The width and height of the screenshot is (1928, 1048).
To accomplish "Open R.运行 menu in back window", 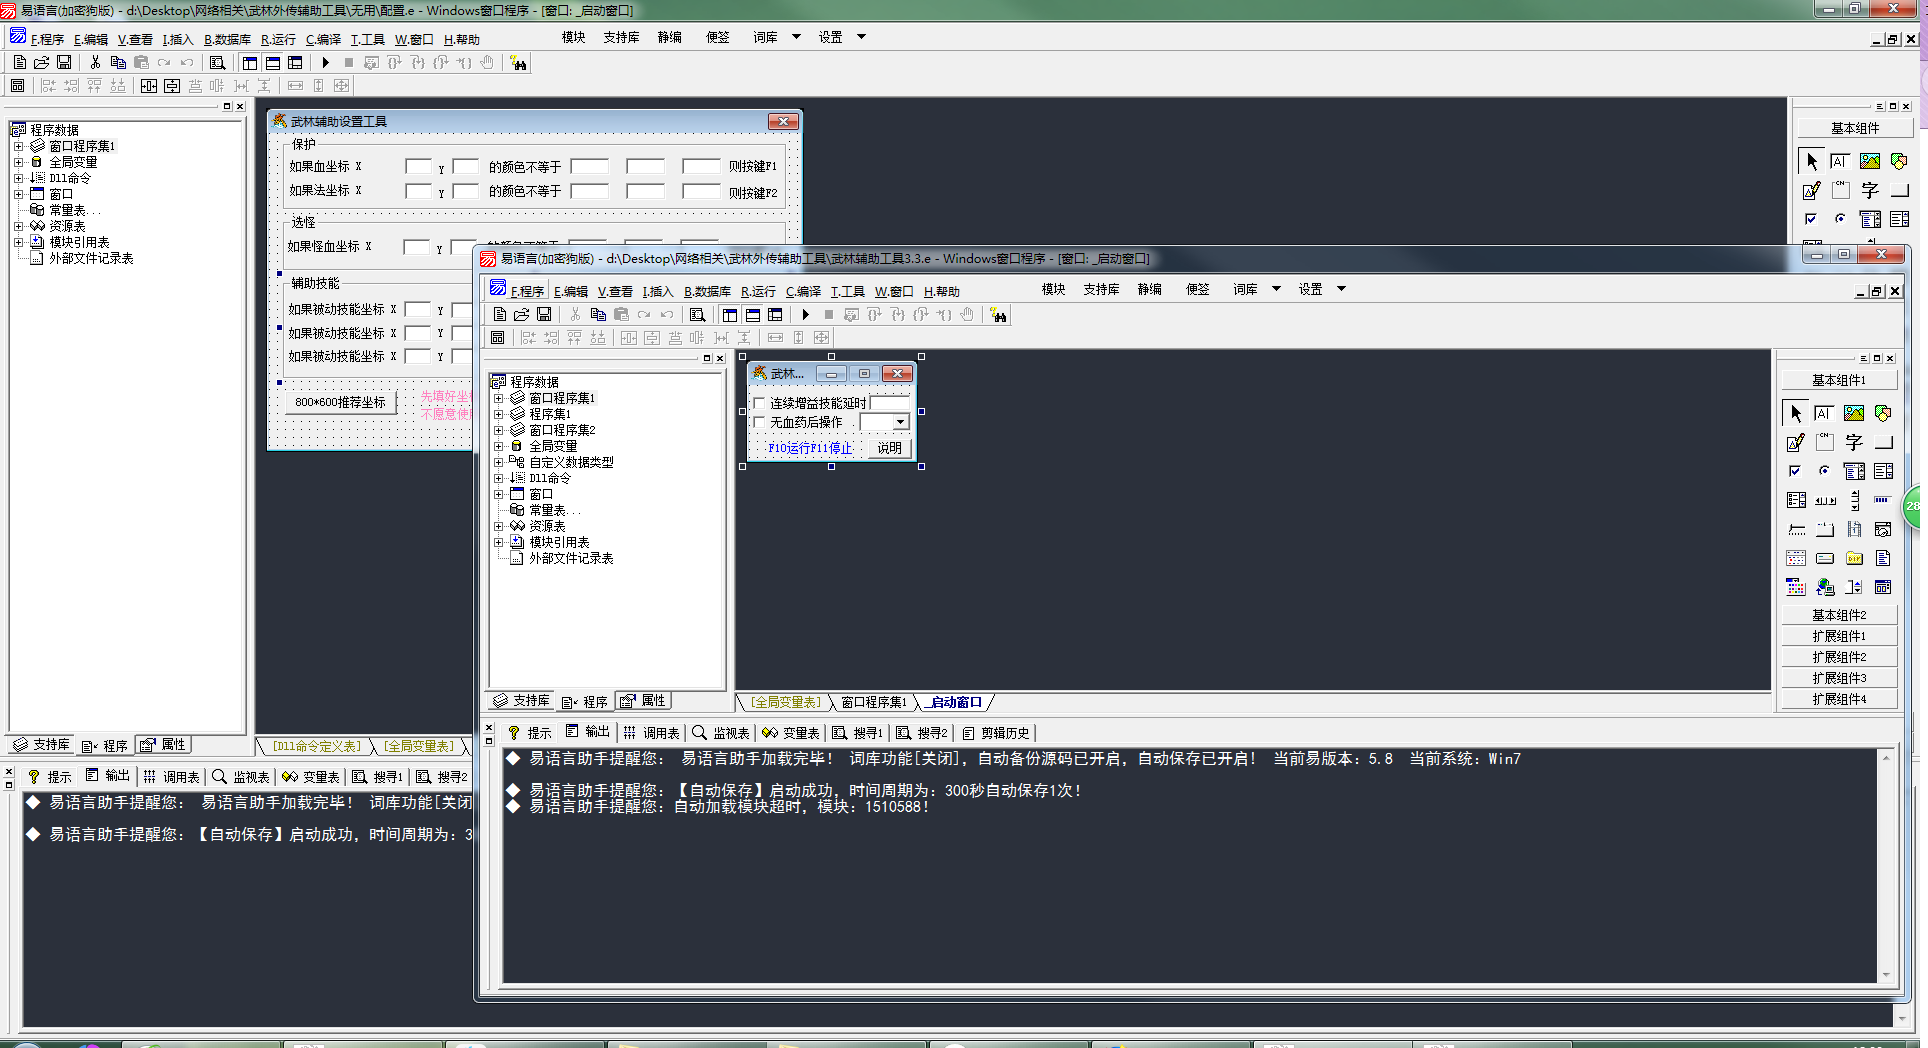I will pyautogui.click(x=278, y=39).
